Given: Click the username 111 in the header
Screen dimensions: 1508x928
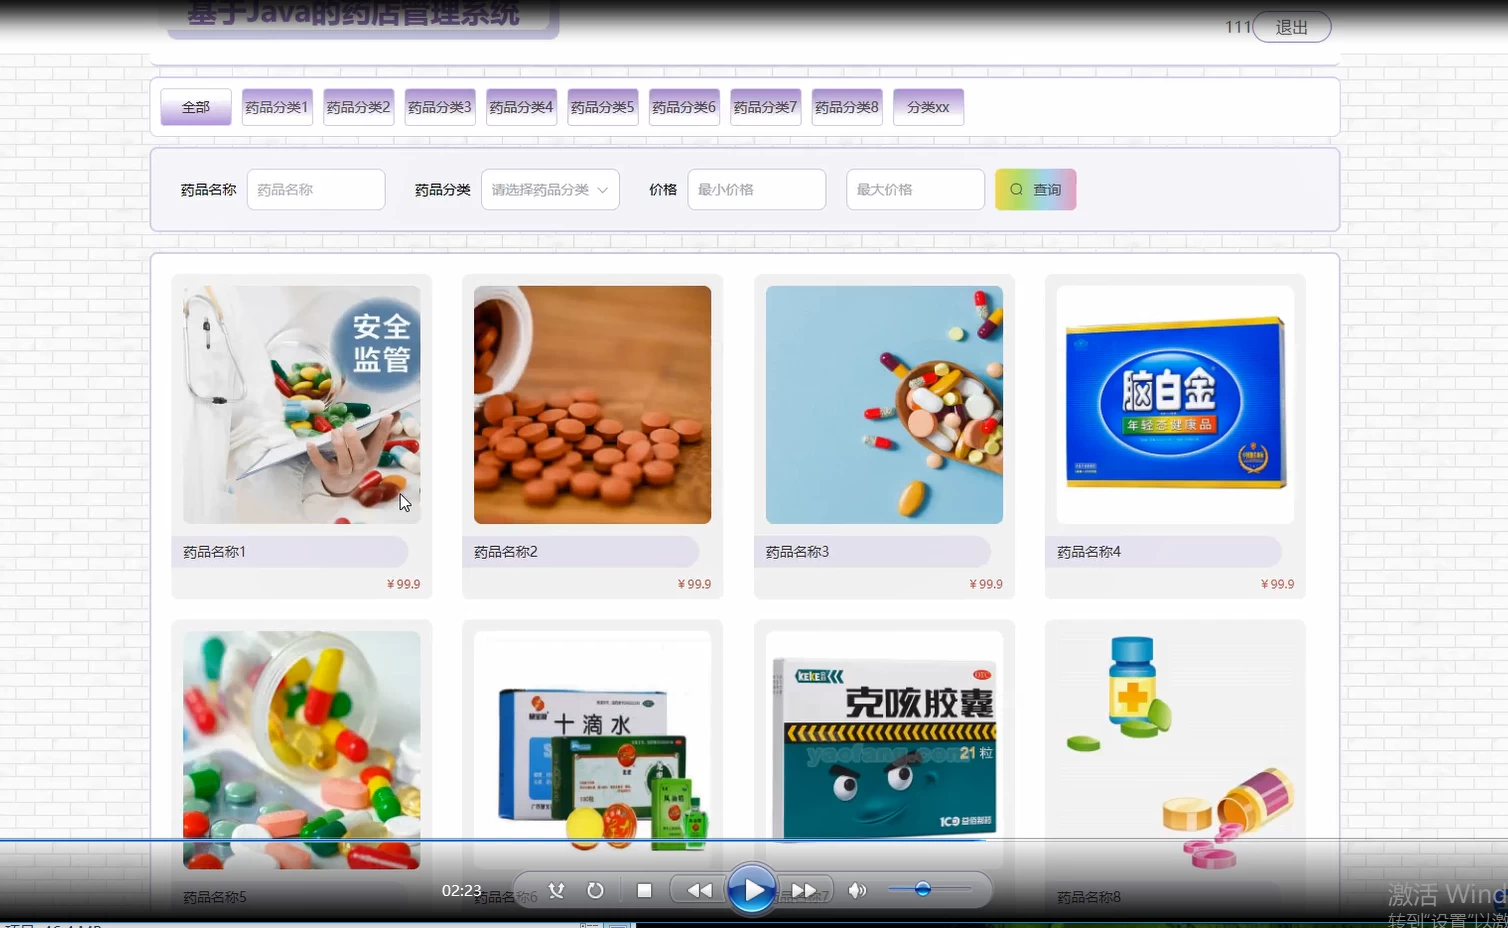Looking at the screenshot, I should [1238, 27].
